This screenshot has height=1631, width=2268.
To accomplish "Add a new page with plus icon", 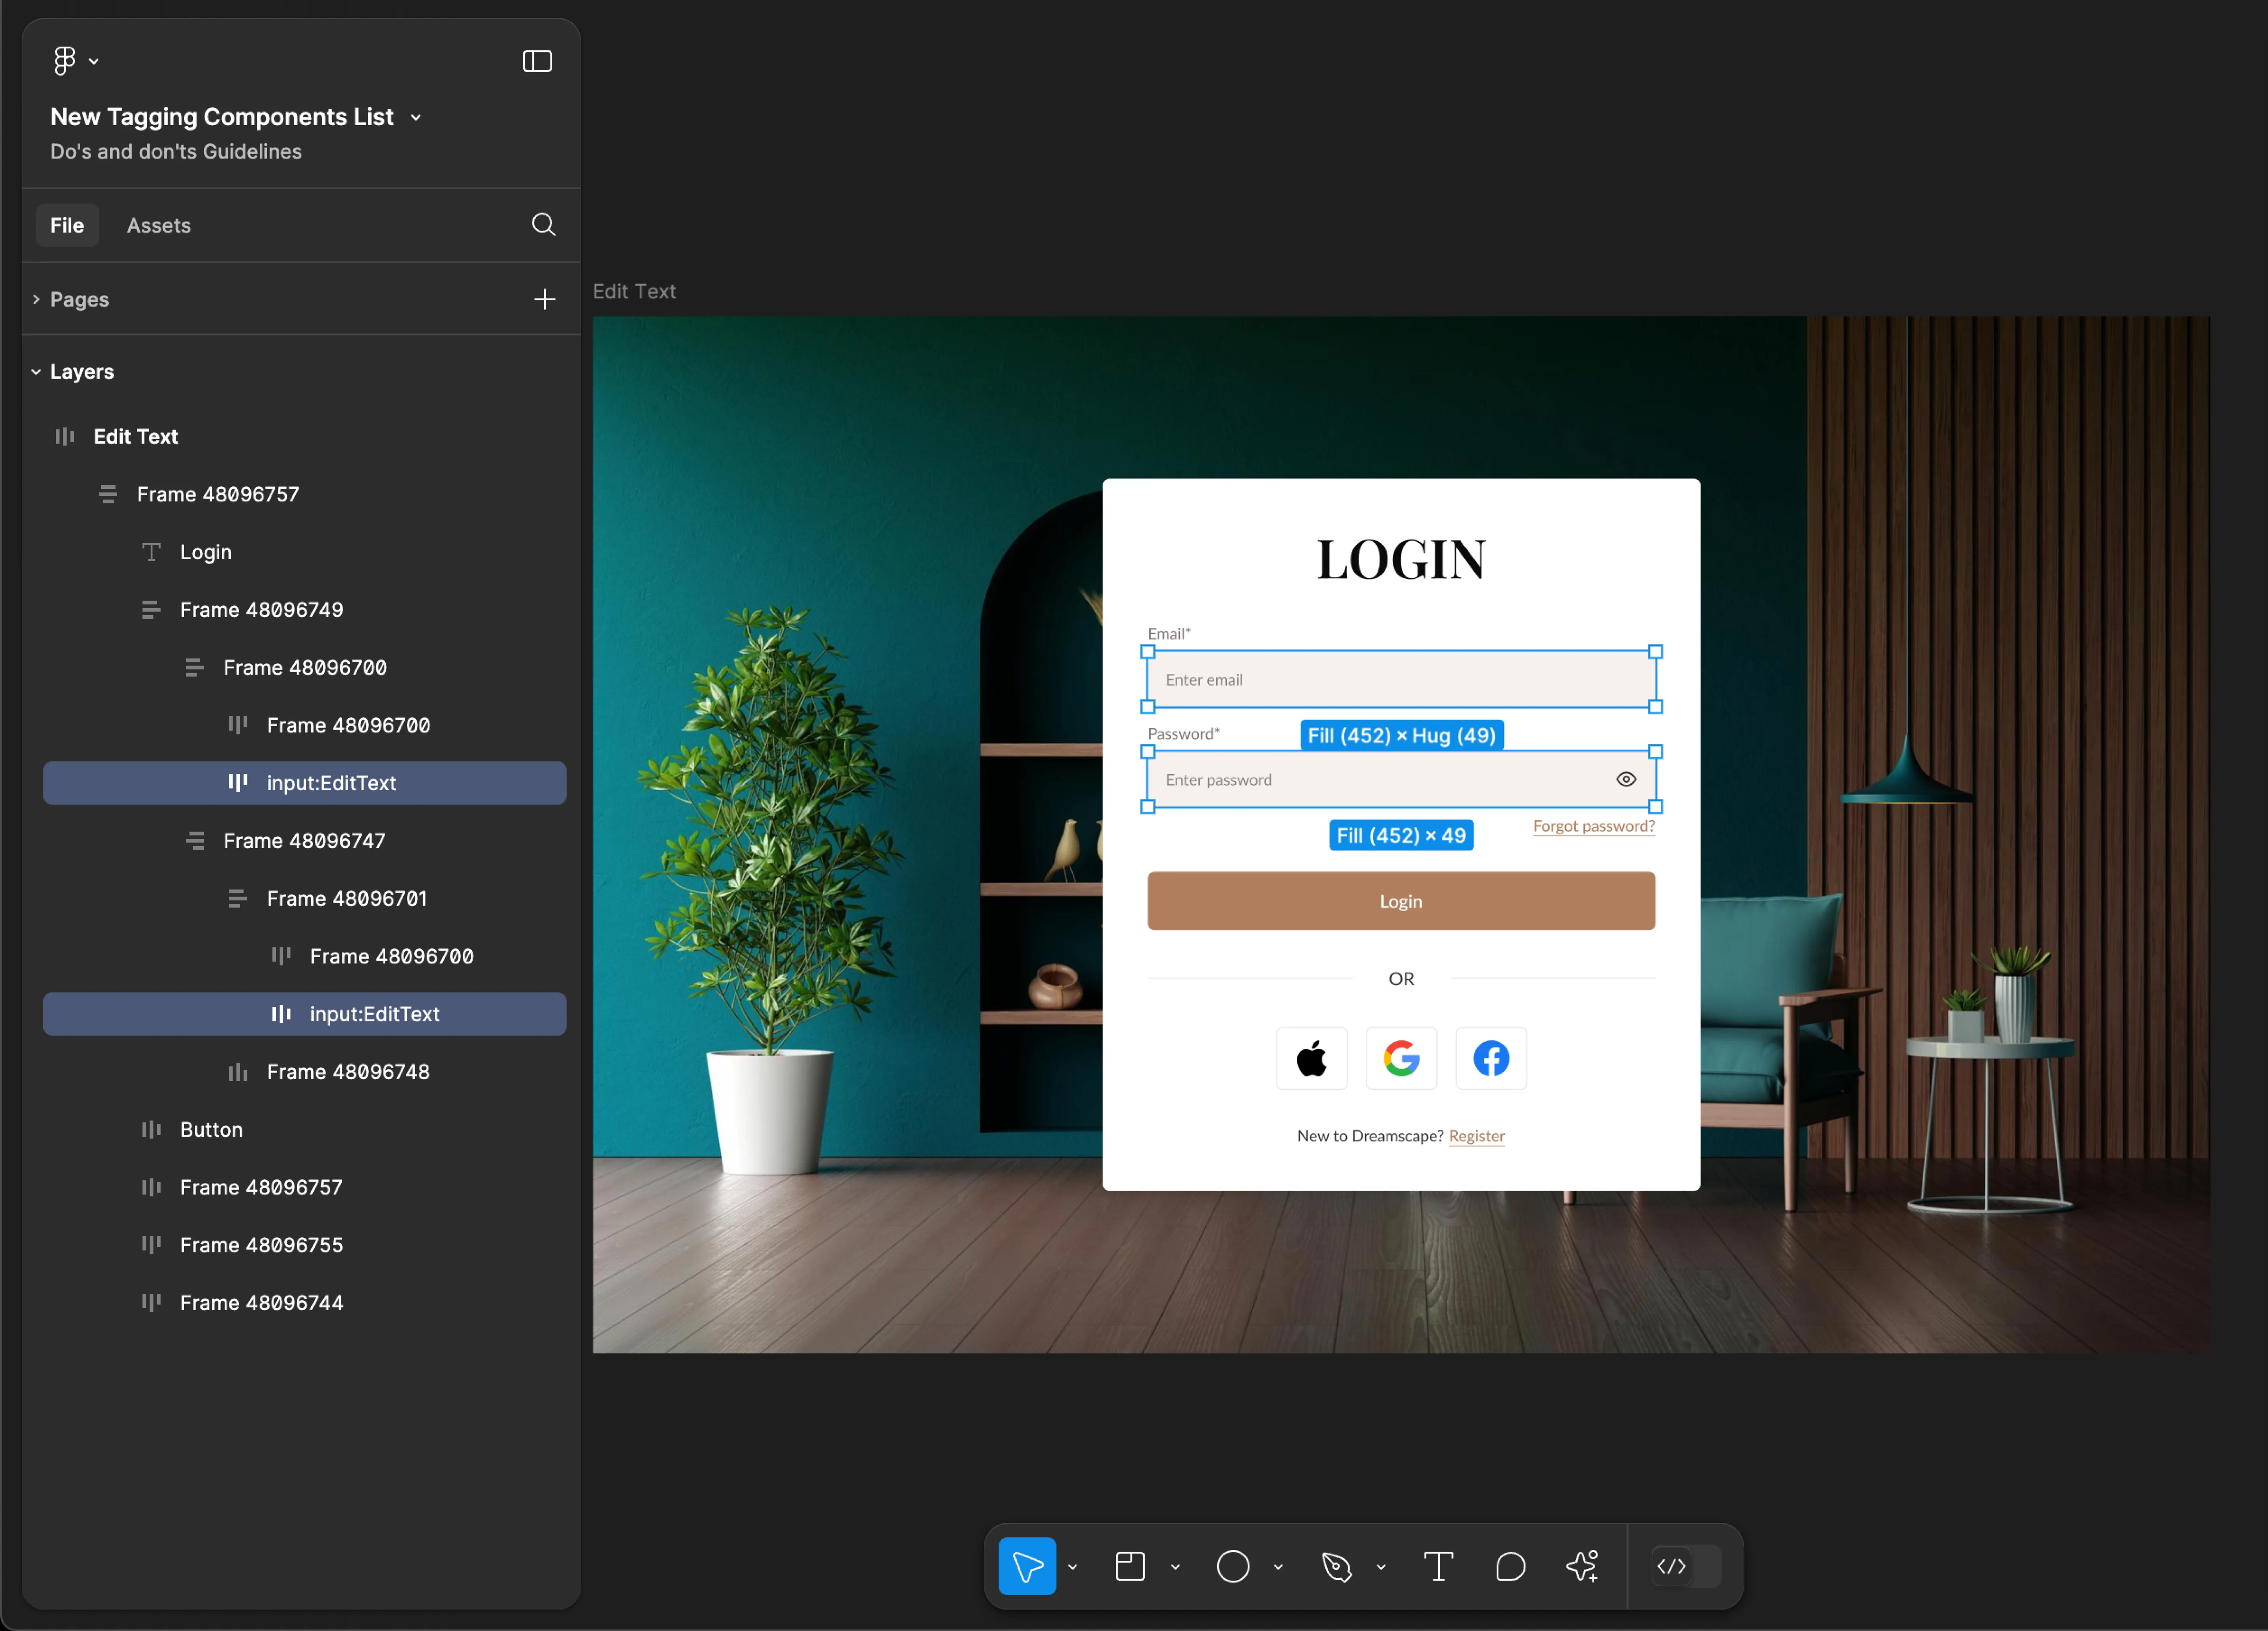I will [x=544, y=299].
